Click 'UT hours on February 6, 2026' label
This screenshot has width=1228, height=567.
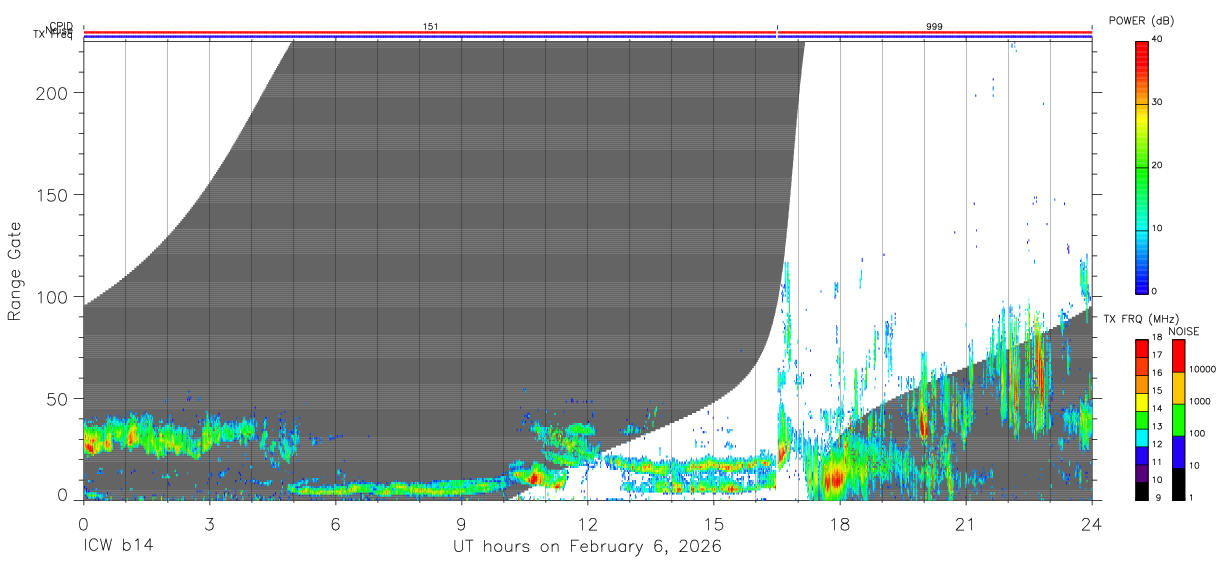tap(588, 546)
